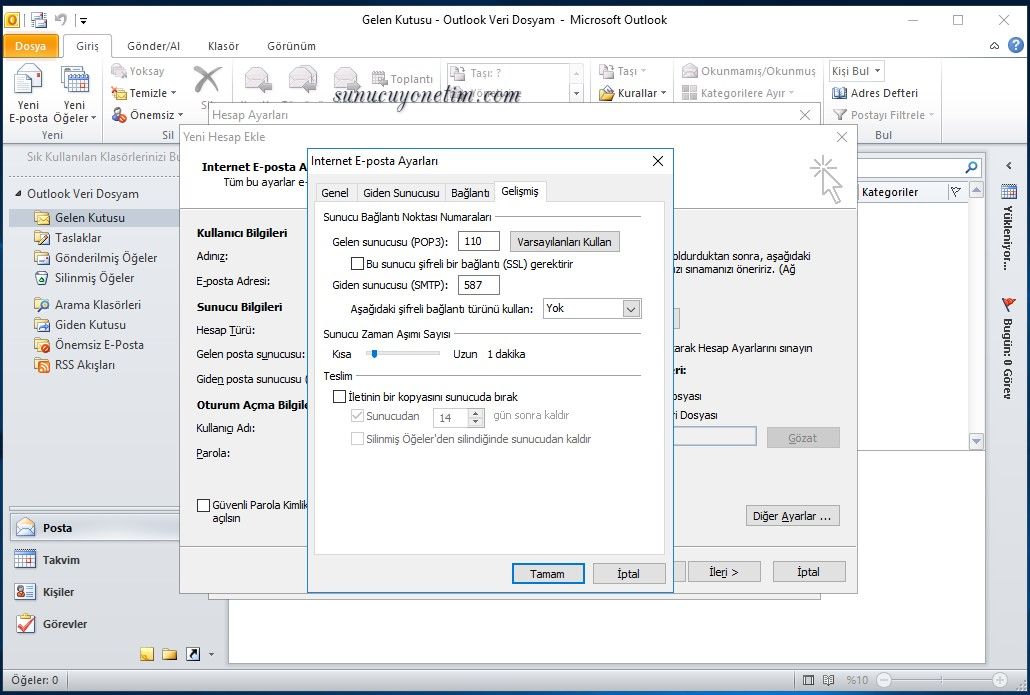1030x695 pixels.
Task: Click search magnifier icon in mail list
Action: click(x=972, y=168)
